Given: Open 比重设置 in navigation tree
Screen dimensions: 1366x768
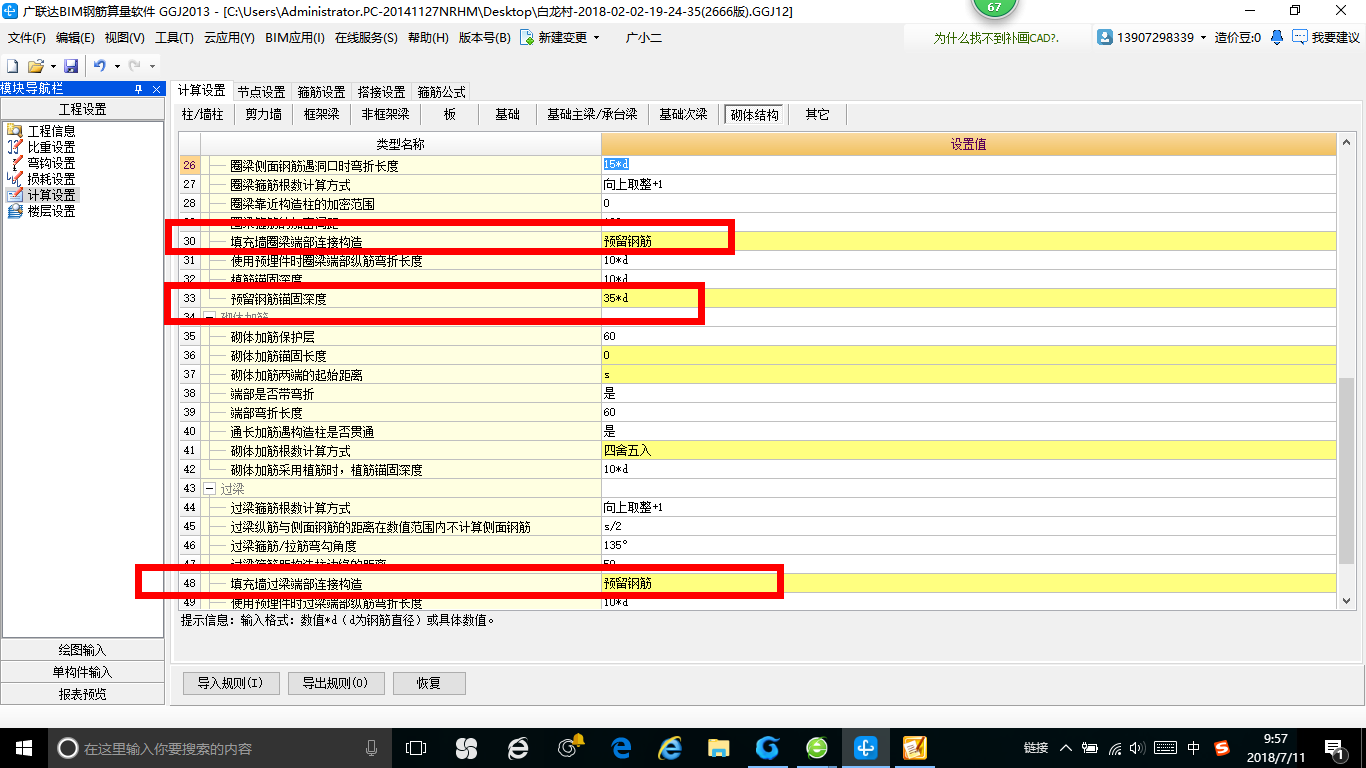Looking at the screenshot, I should coord(51,147).
